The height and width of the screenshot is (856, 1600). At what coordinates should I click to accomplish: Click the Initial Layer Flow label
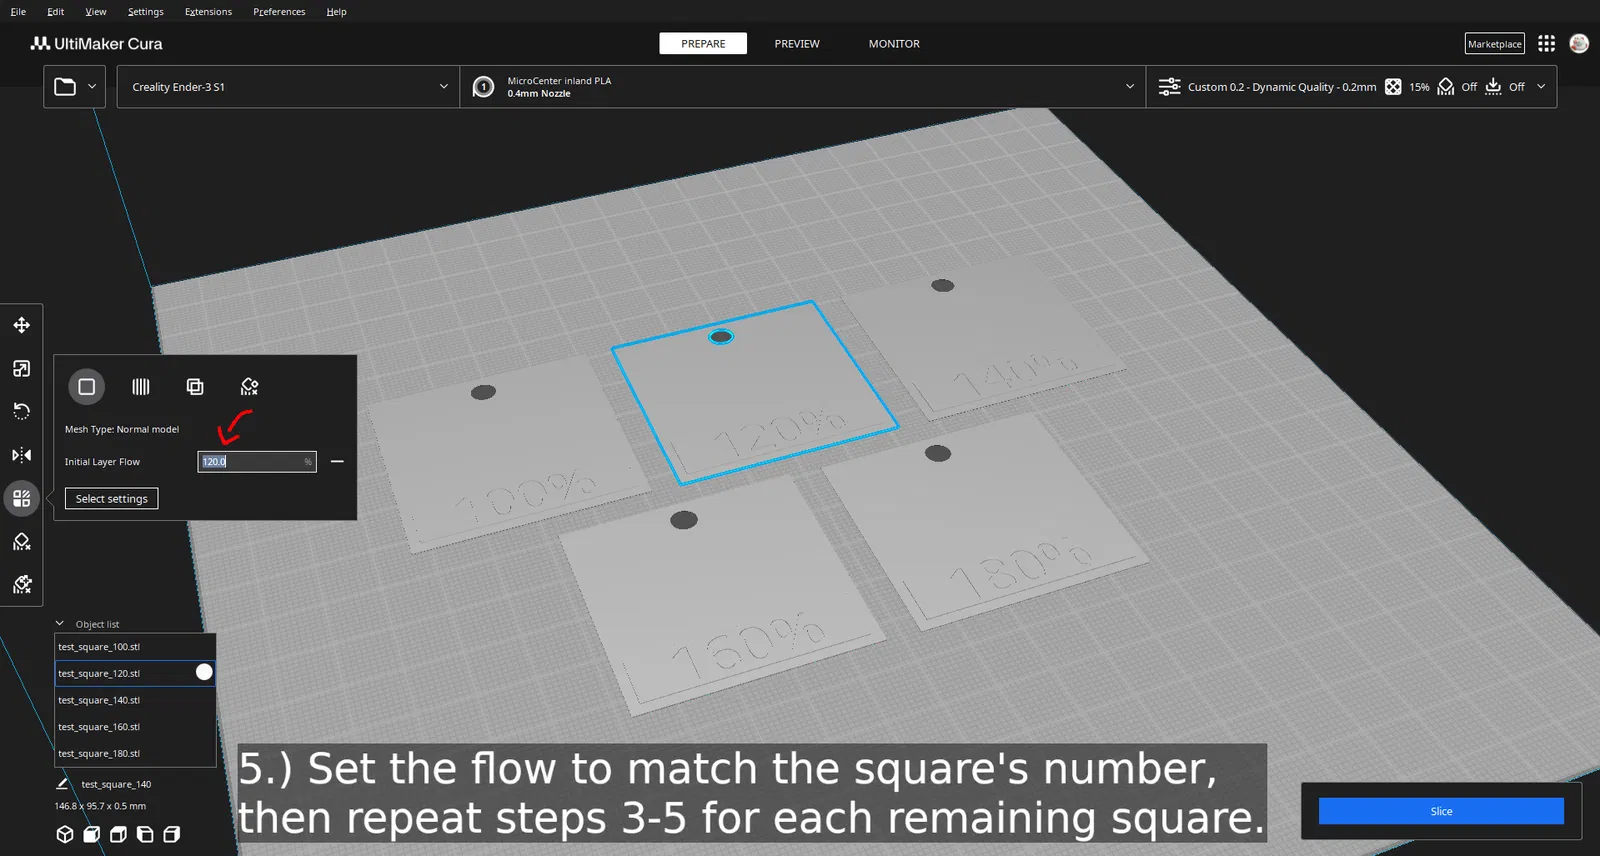point(102,462)
